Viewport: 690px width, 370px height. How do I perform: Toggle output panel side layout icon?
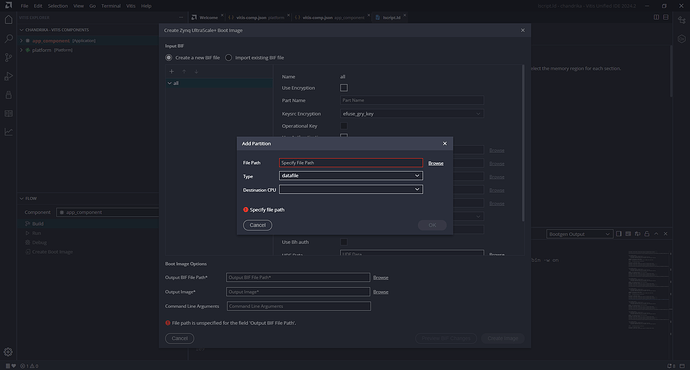click(619, 234)
